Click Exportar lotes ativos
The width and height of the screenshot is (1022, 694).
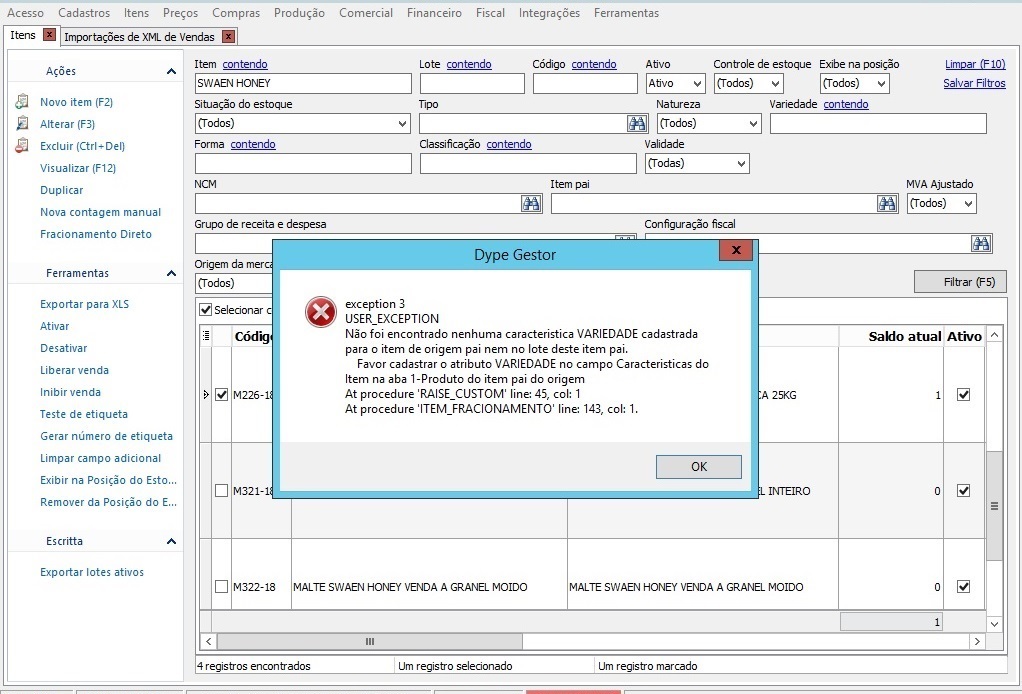click(92, 572)
